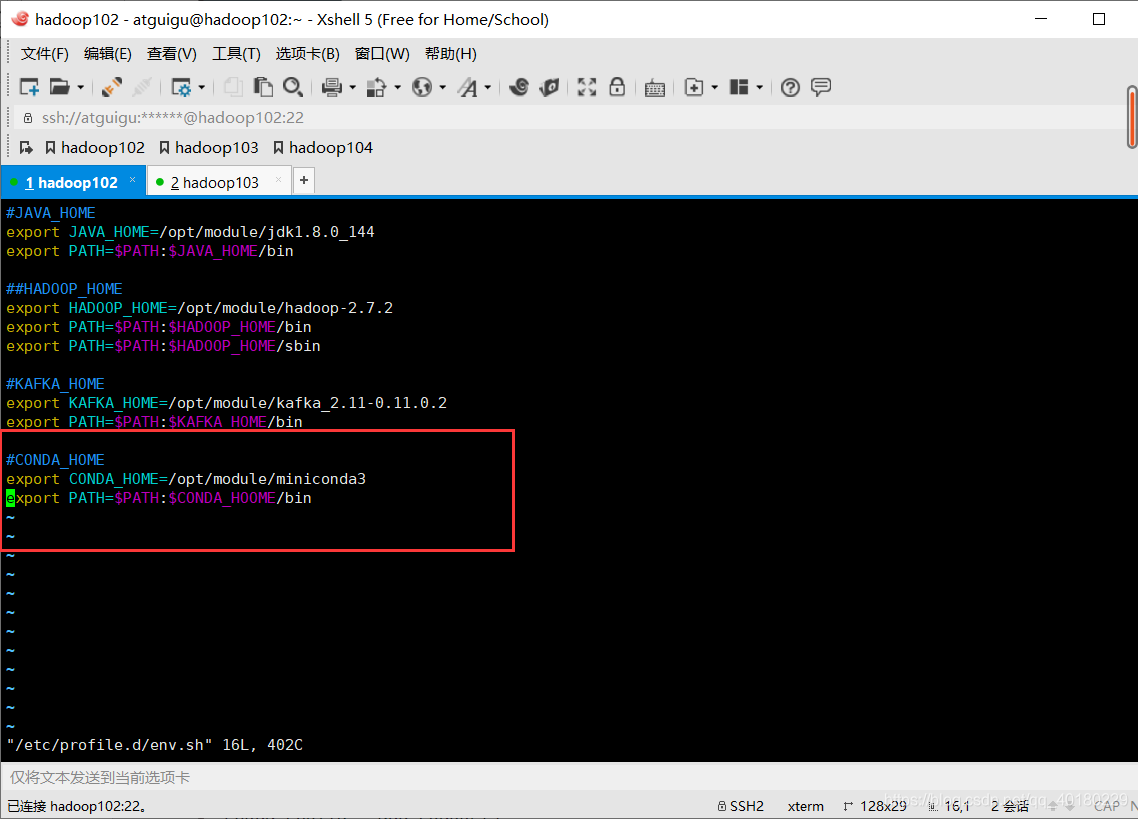Expand the file transfer dropdown arrow
The height and width of the screenshot is (819, 1138).
pos(398,88)
